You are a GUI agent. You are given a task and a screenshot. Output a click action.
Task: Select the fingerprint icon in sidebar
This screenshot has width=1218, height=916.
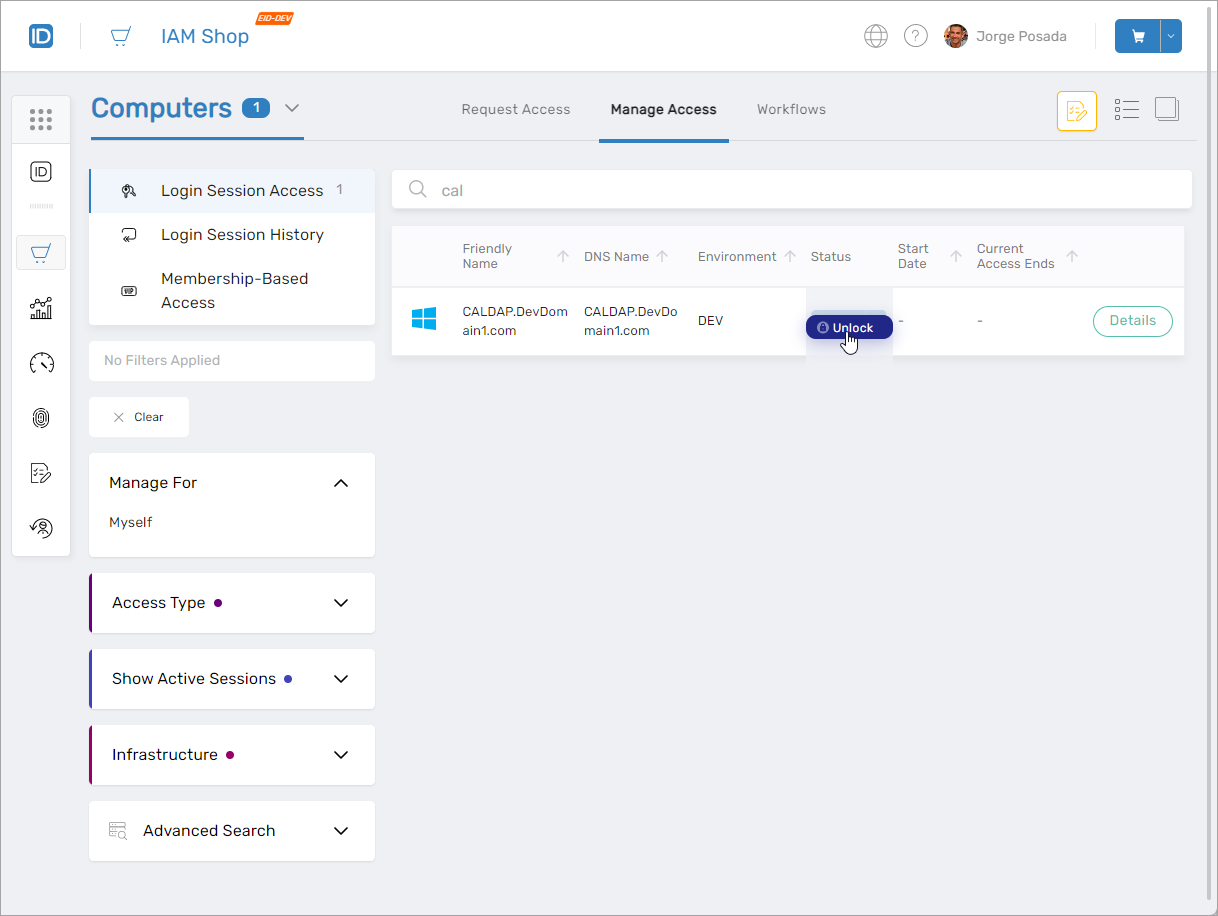tap(41, 418)
